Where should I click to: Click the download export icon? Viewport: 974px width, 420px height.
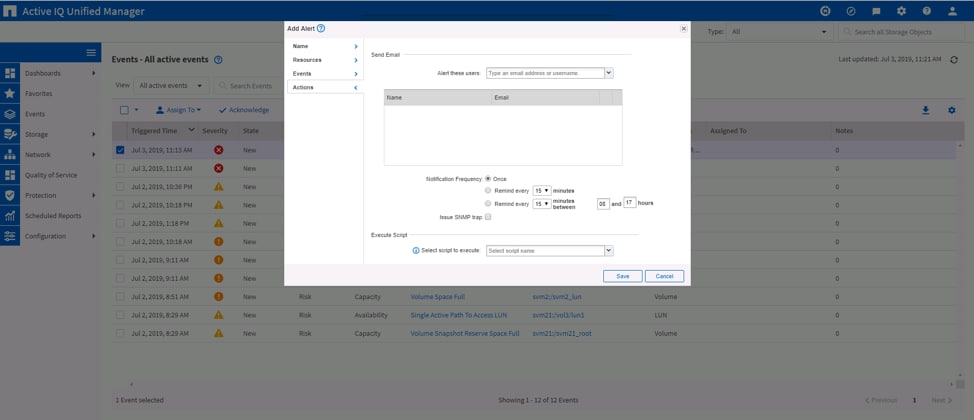[926, 110]
